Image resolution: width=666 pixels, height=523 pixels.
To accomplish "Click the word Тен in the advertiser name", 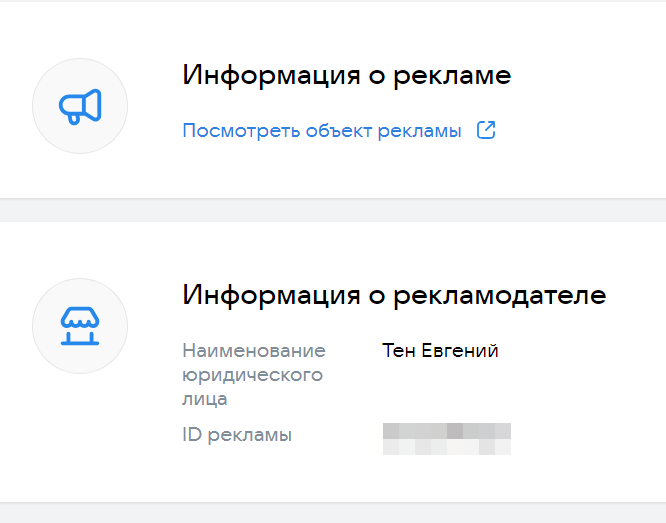I will click(x=397, y=351).
